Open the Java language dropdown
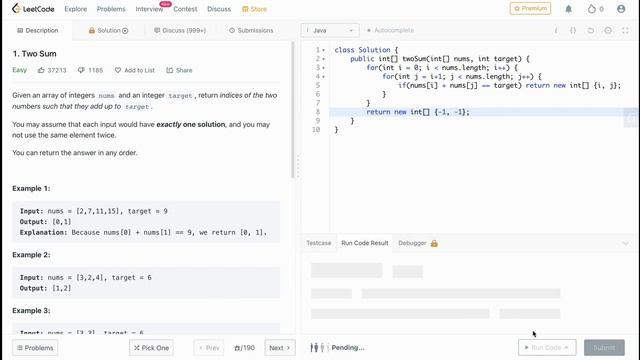This screenshot has height=360, width=640. coord(330,30)
